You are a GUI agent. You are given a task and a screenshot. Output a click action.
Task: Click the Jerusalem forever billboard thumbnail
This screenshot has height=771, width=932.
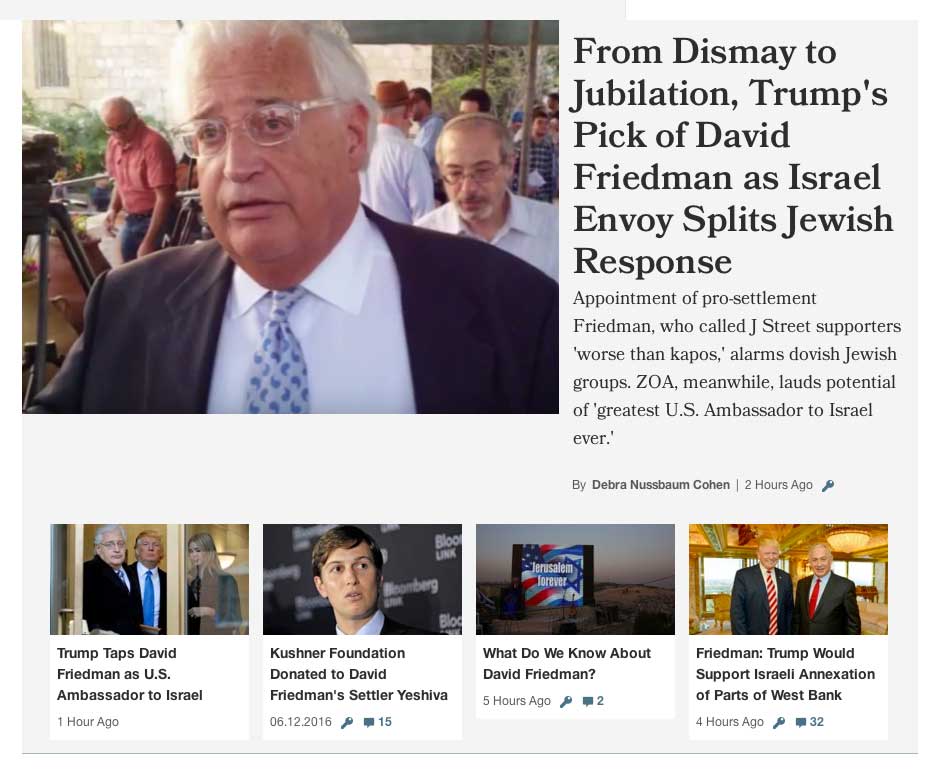[x=575, y=580]
